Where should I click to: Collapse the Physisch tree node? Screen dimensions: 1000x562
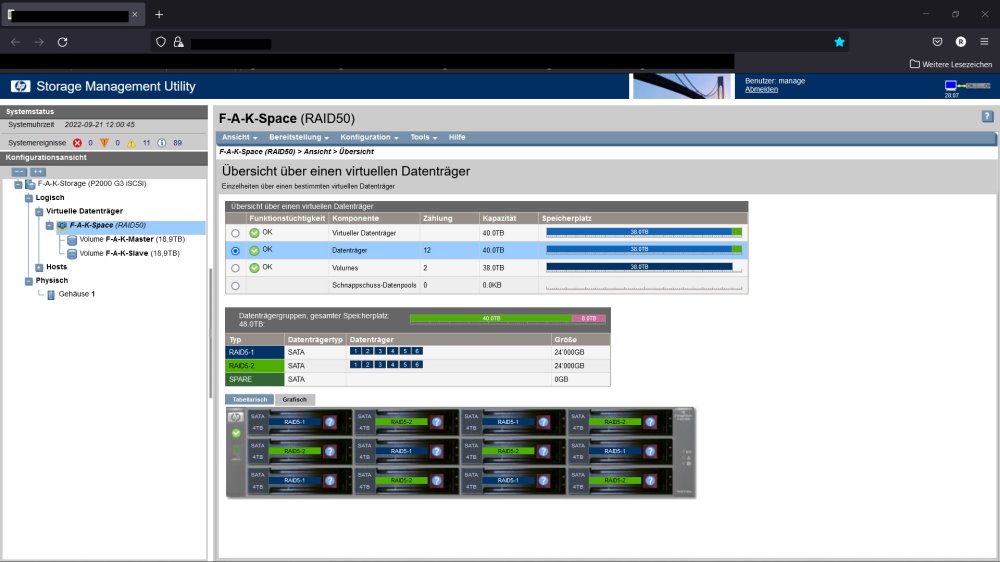click(x=29, y=281)
